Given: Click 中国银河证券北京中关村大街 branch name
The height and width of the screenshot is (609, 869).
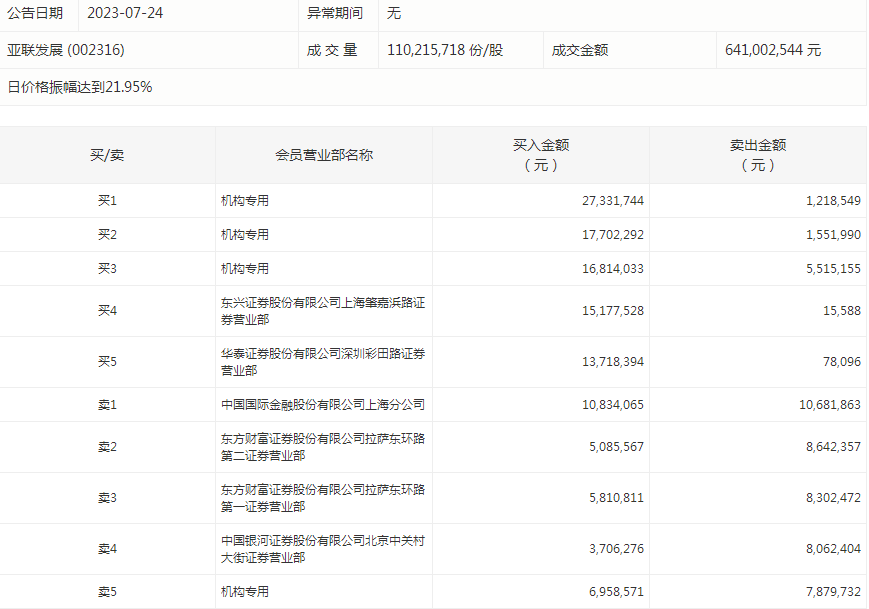Looking at the screenshot, I should pyautogui.click(x=323, y=549).
